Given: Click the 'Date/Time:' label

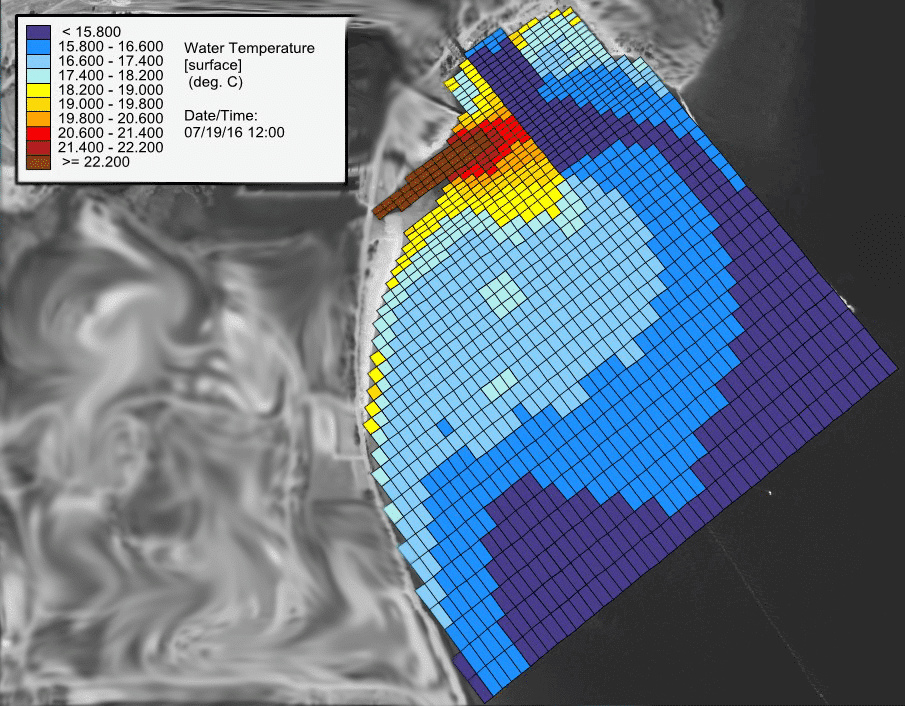Looking at the screenshot, I should point(221,115).
